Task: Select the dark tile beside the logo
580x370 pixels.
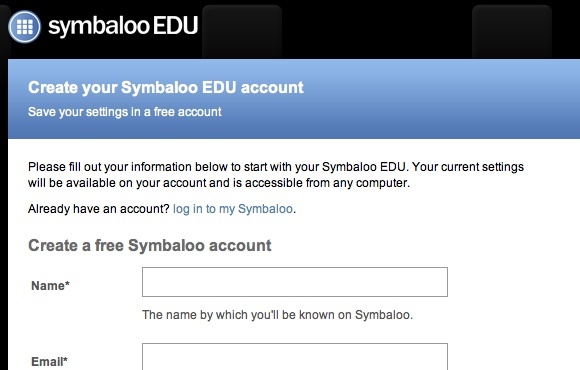Action: [242, 32]
